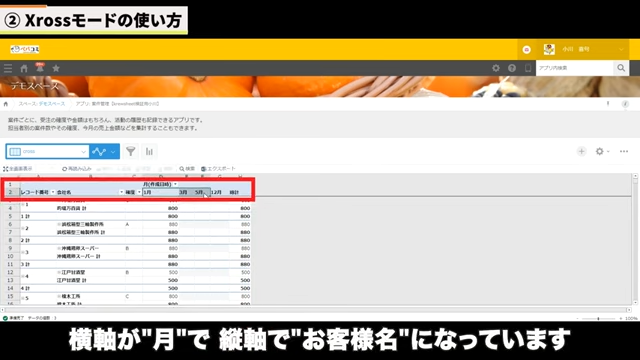Open the 月(作成日時) column field dropdown
This screenshot has width=640, height=360.
click(176, 184)
